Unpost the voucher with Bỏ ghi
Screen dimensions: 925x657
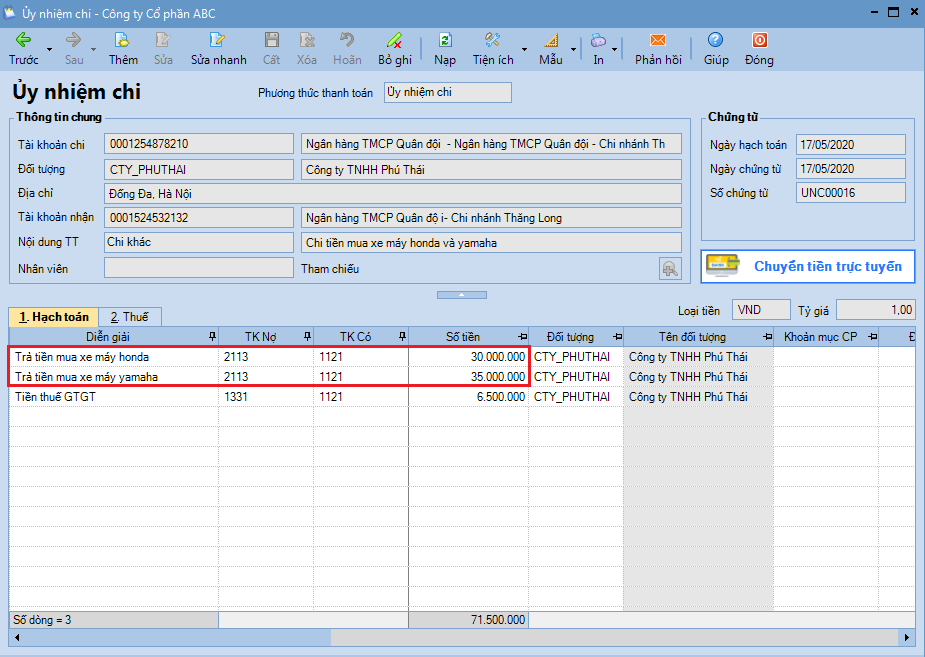(395, 48)
